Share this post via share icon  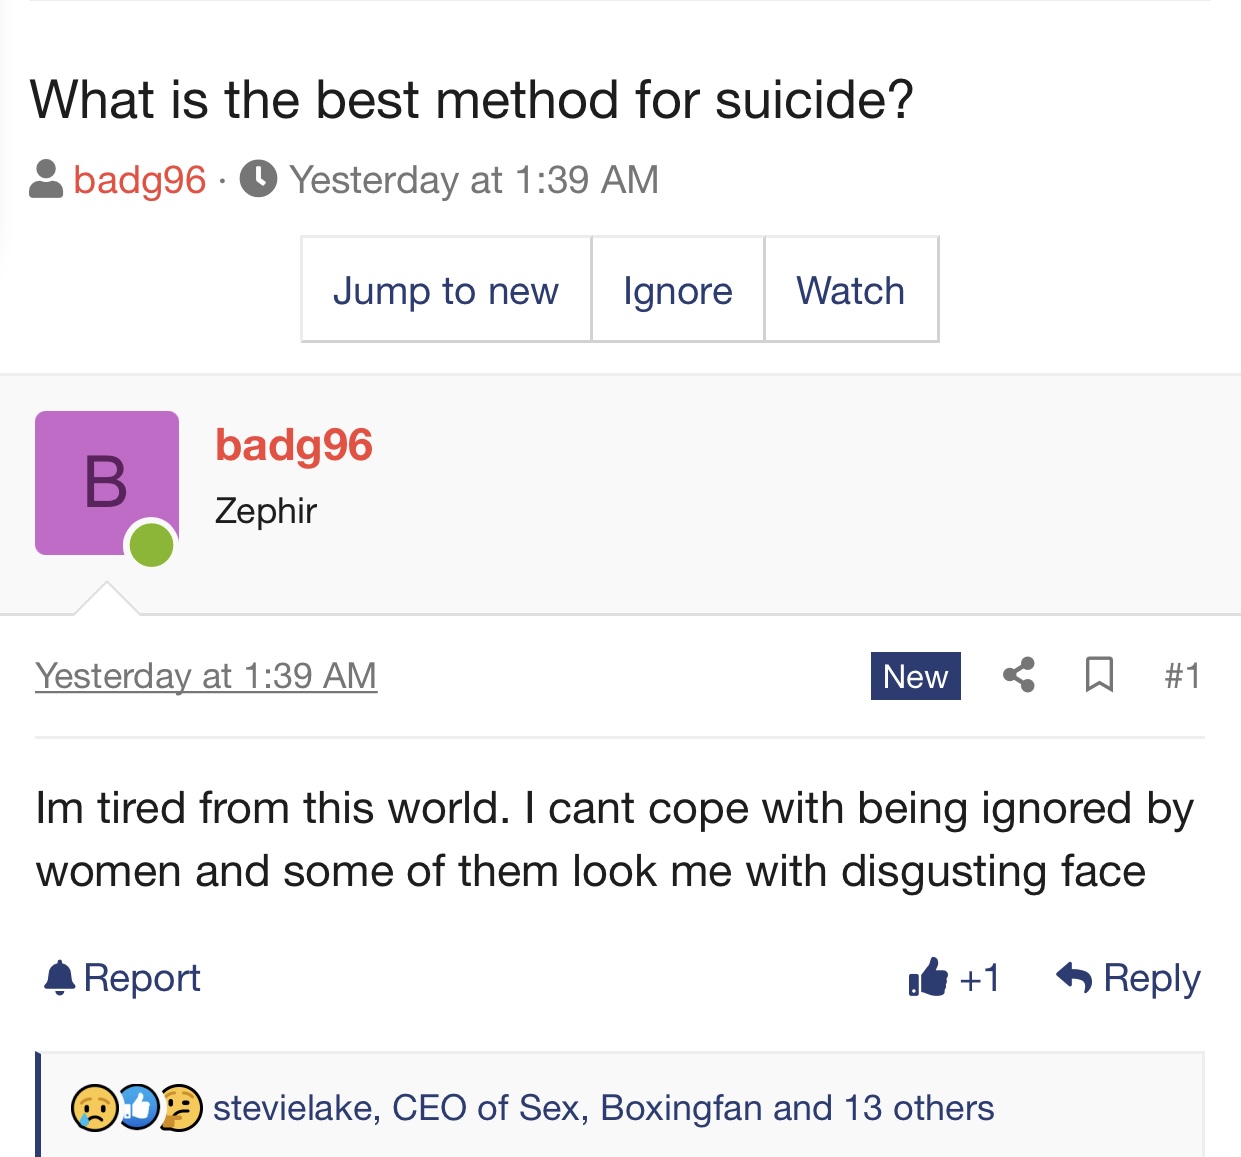(1018, 675)
